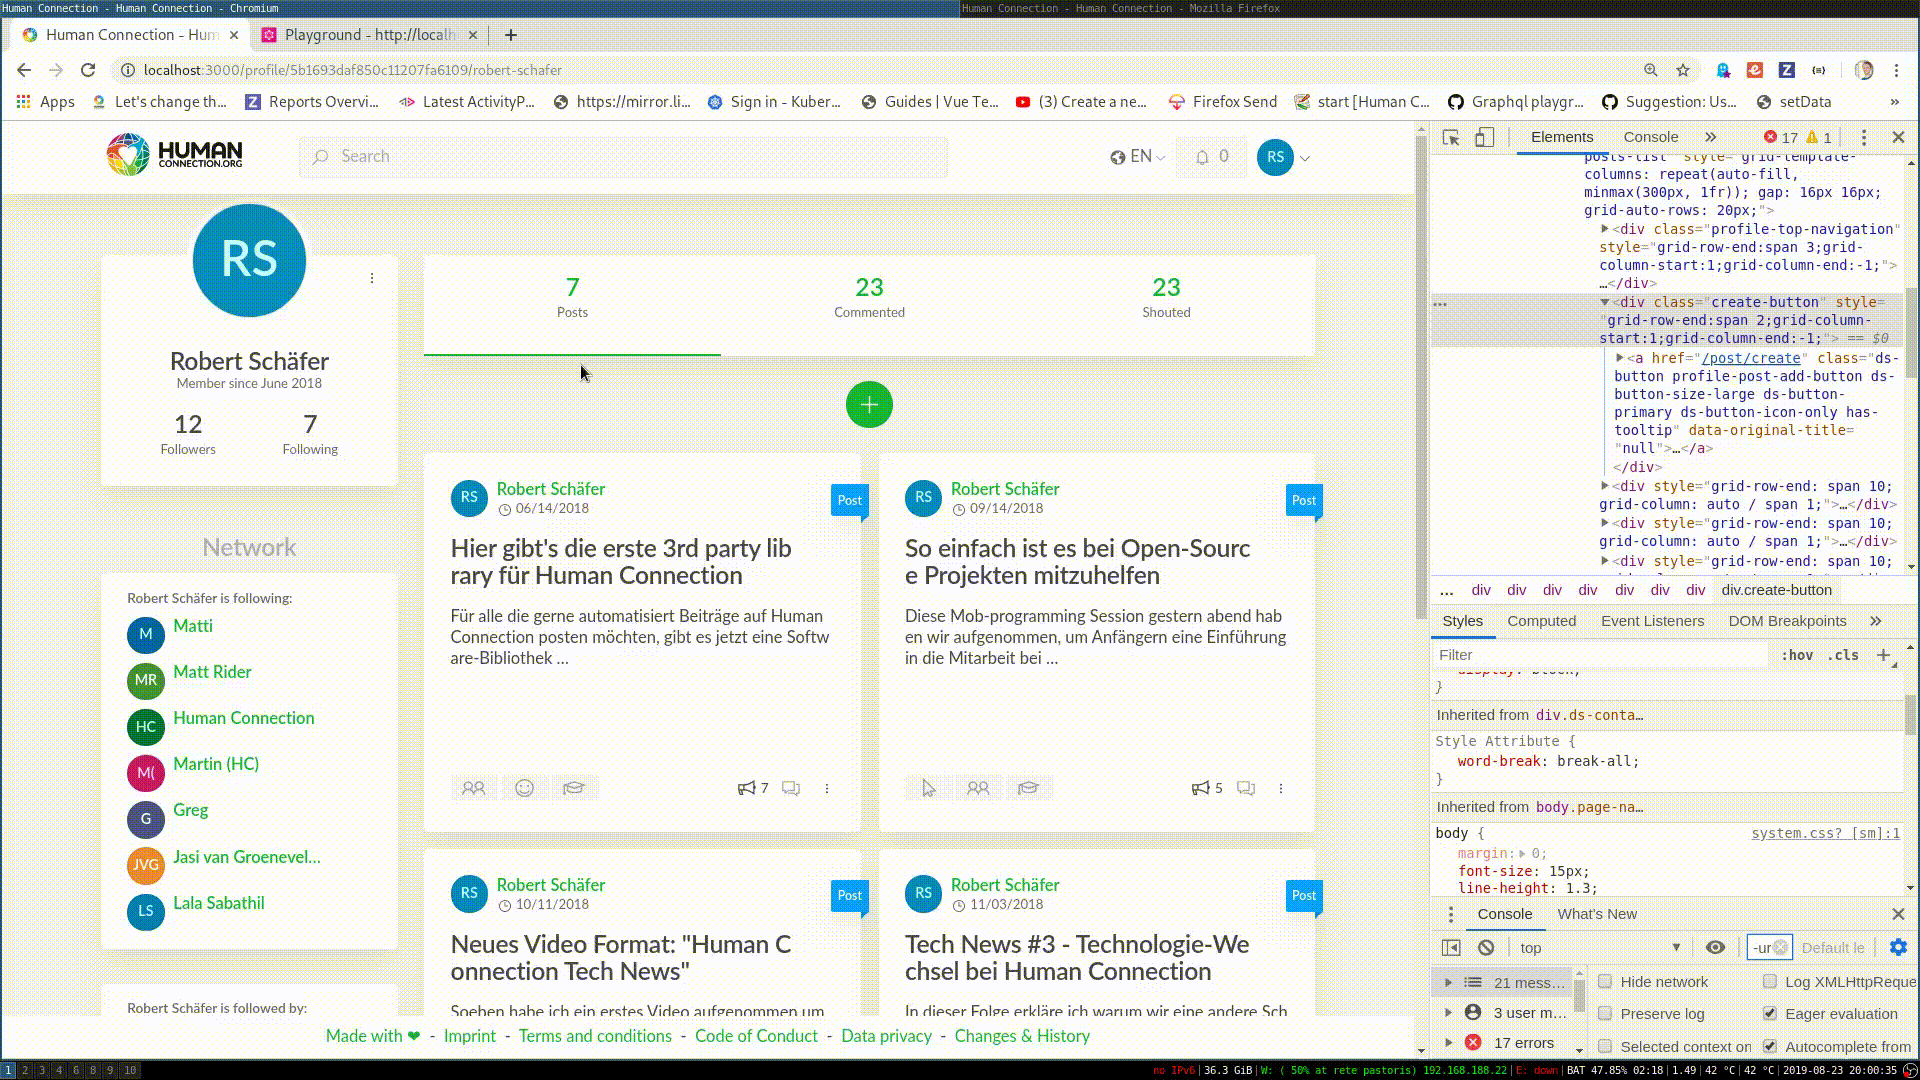
Task: Toggle the Hide network checkbox
Action: coord(1605,981)
